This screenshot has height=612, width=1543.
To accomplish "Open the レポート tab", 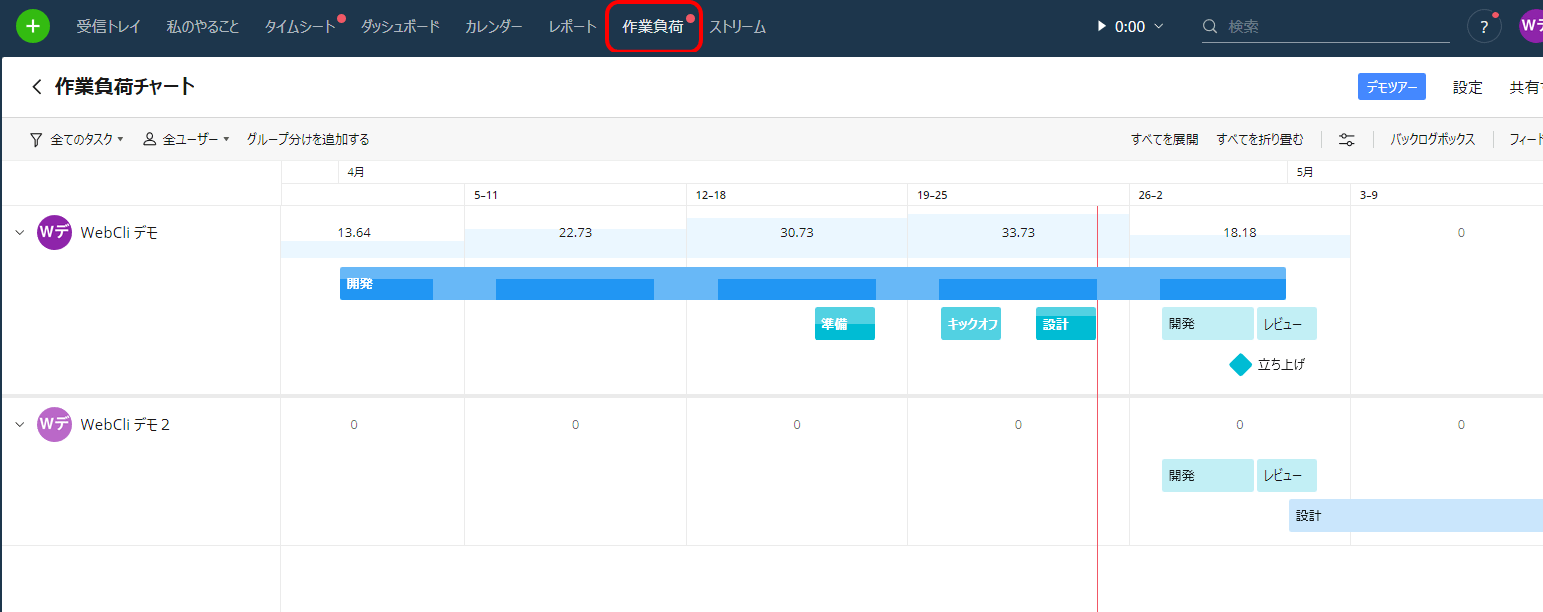I will (570, 27).
